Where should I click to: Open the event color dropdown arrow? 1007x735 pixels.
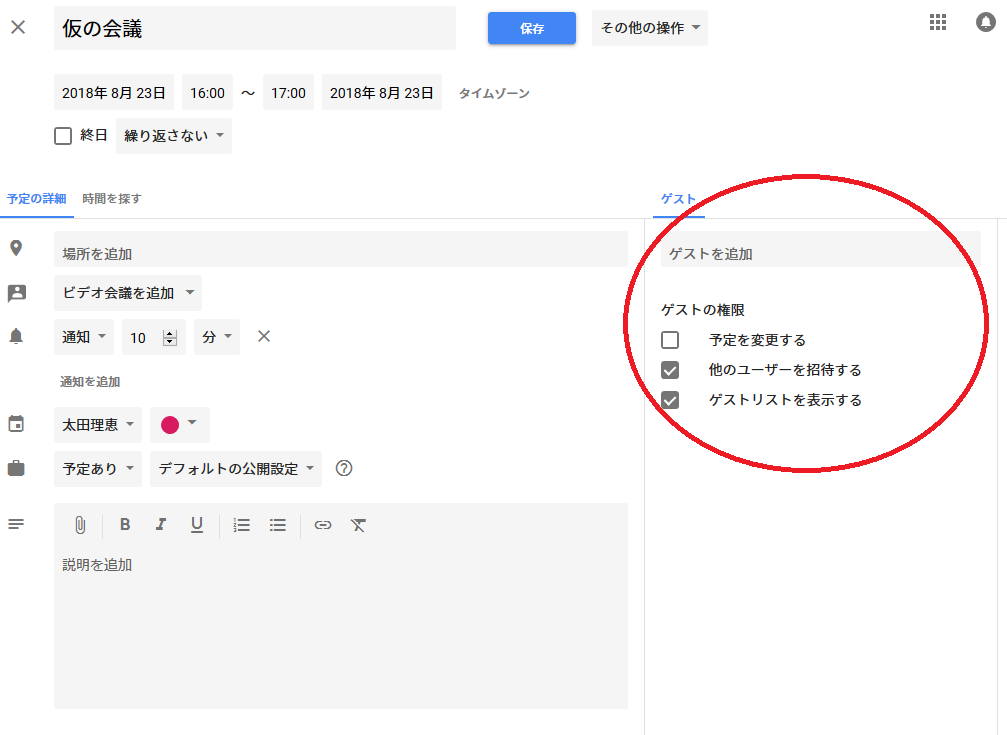coord(192,423)
